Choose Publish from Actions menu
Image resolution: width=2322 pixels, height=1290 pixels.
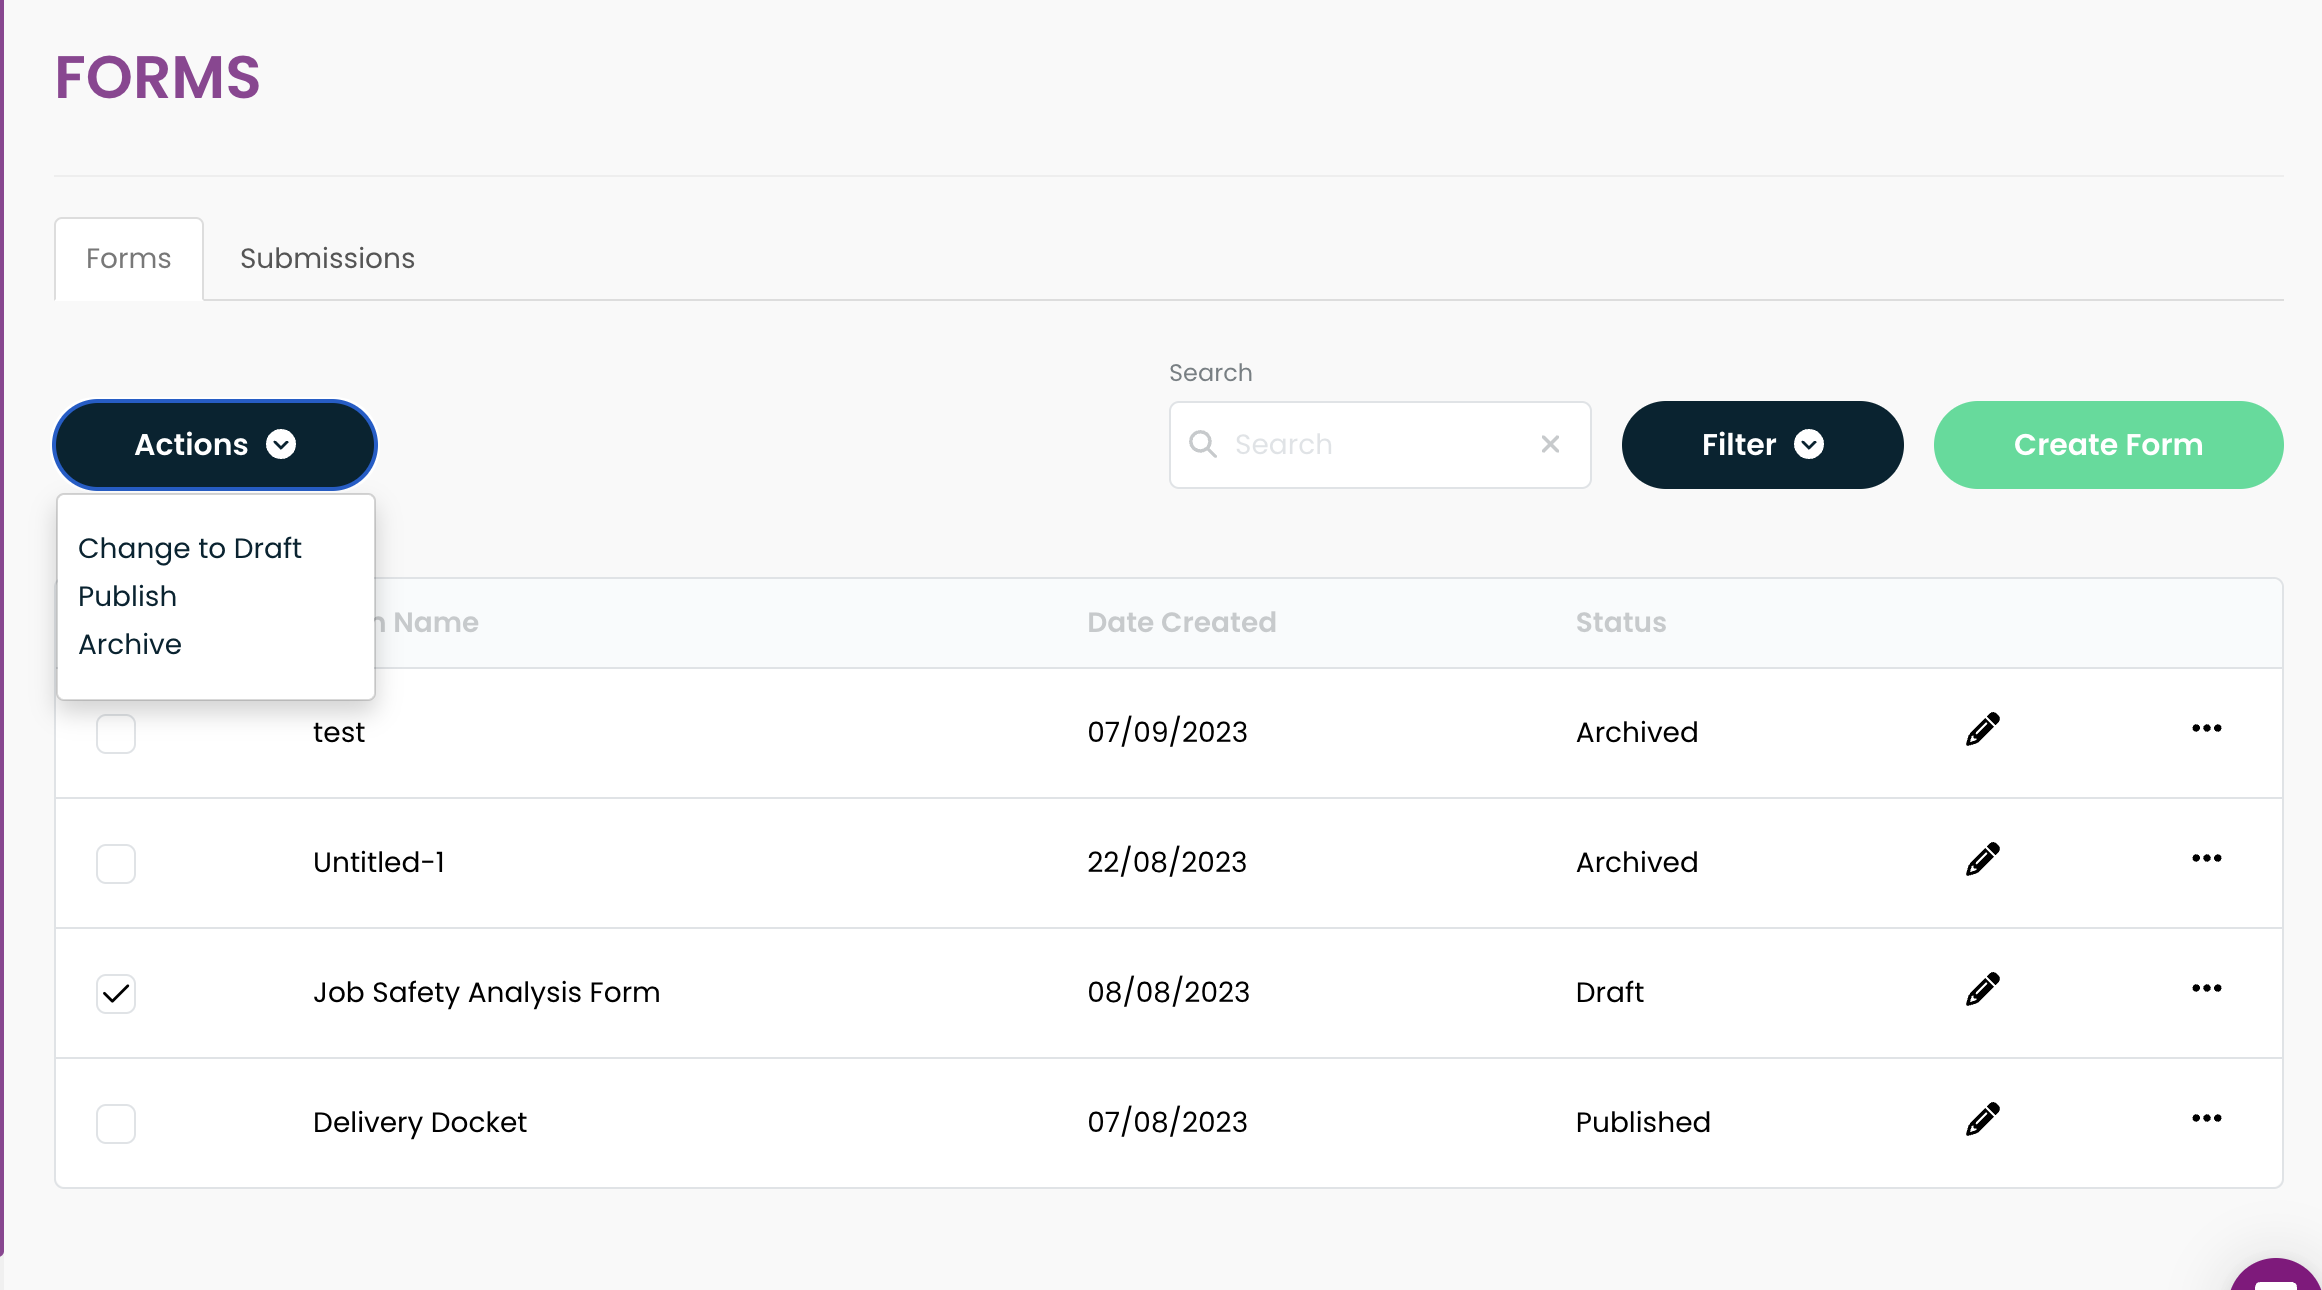tap(128, 596)
